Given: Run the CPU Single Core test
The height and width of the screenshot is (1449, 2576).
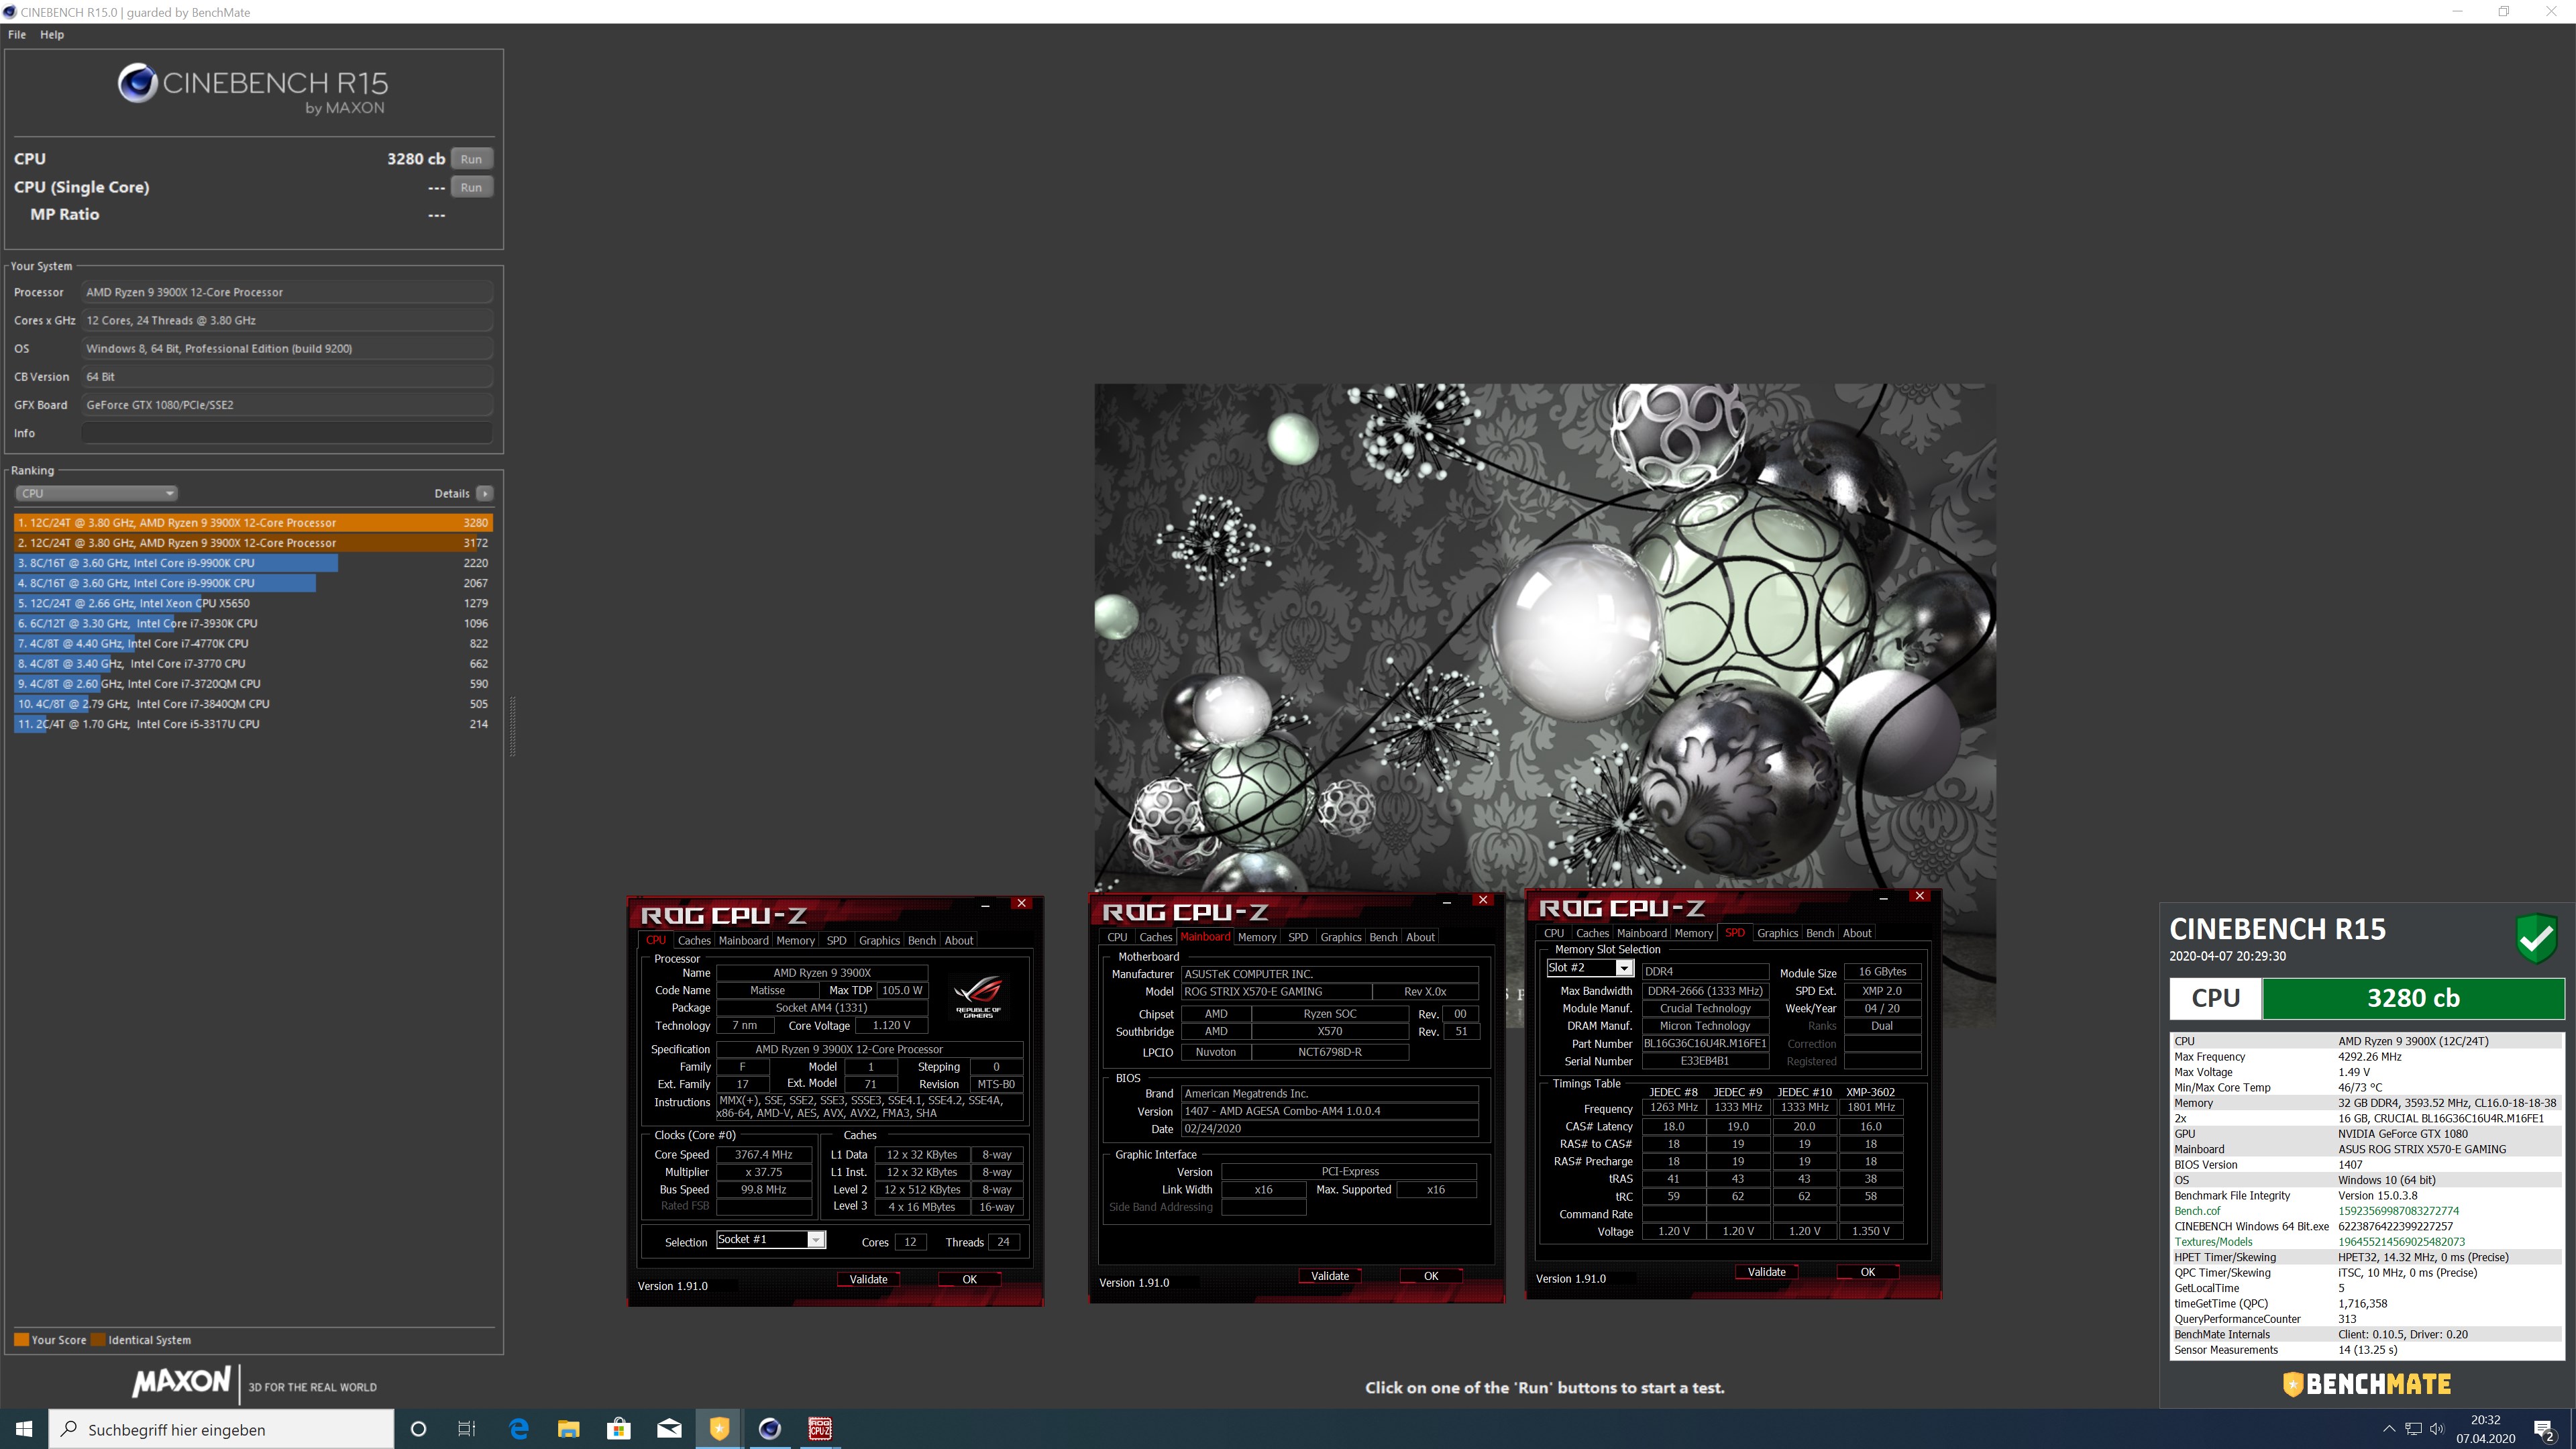Looking at the screenshot, I should 471,187.
